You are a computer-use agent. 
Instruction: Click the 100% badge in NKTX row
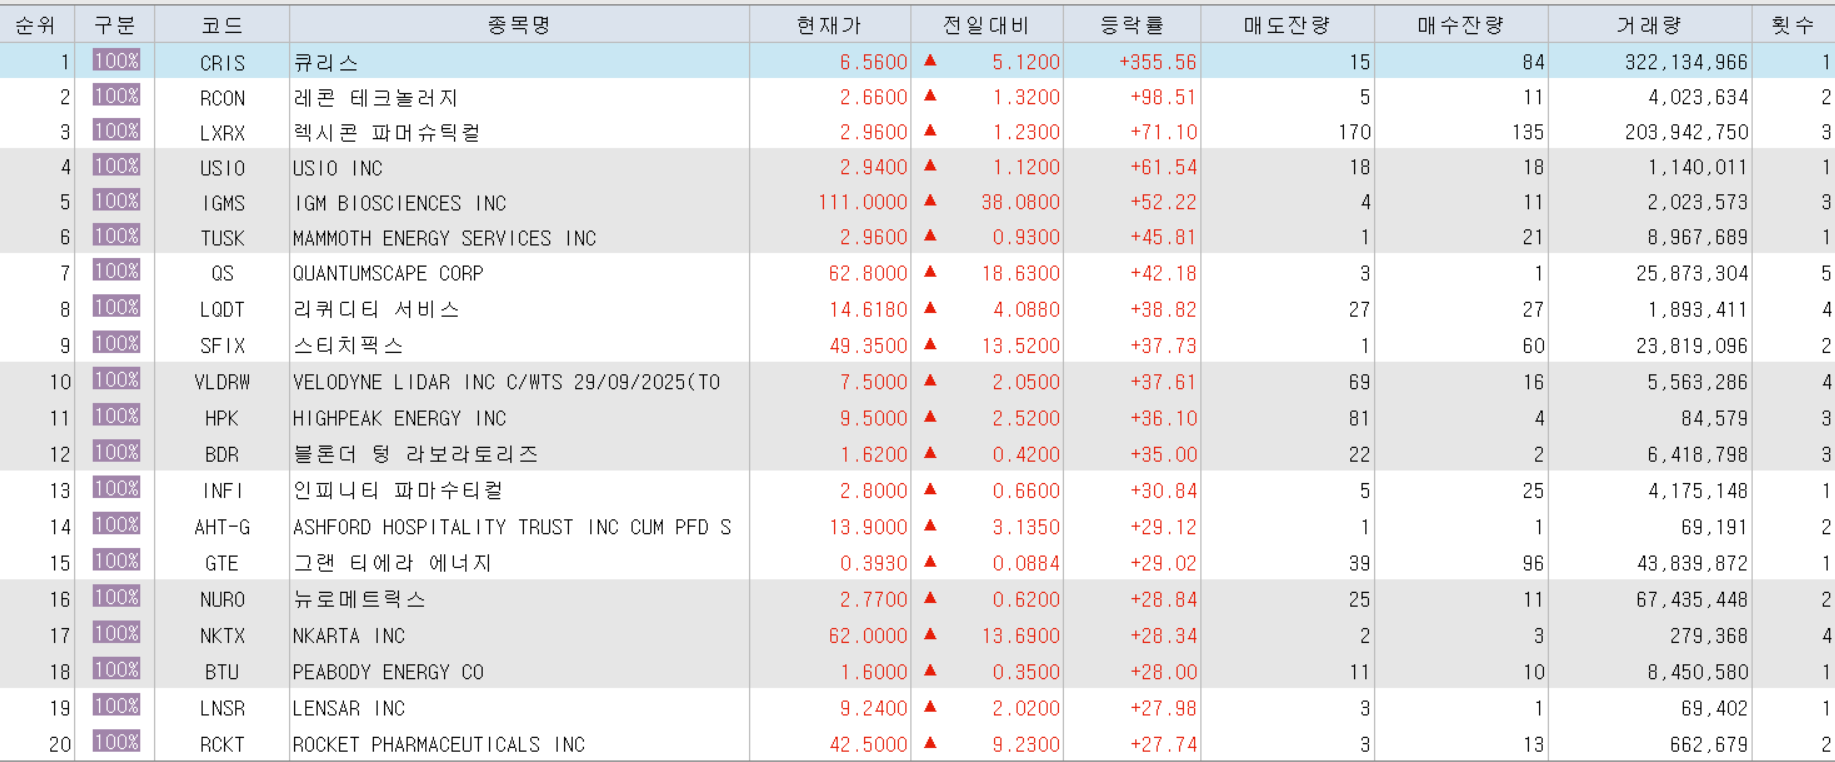point(116,634)
